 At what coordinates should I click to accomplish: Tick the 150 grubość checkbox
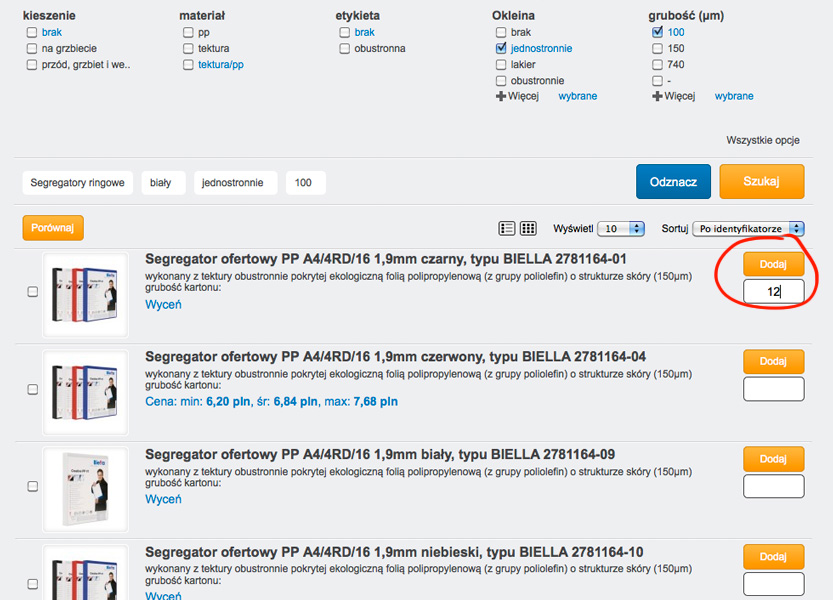pos(657,48)
